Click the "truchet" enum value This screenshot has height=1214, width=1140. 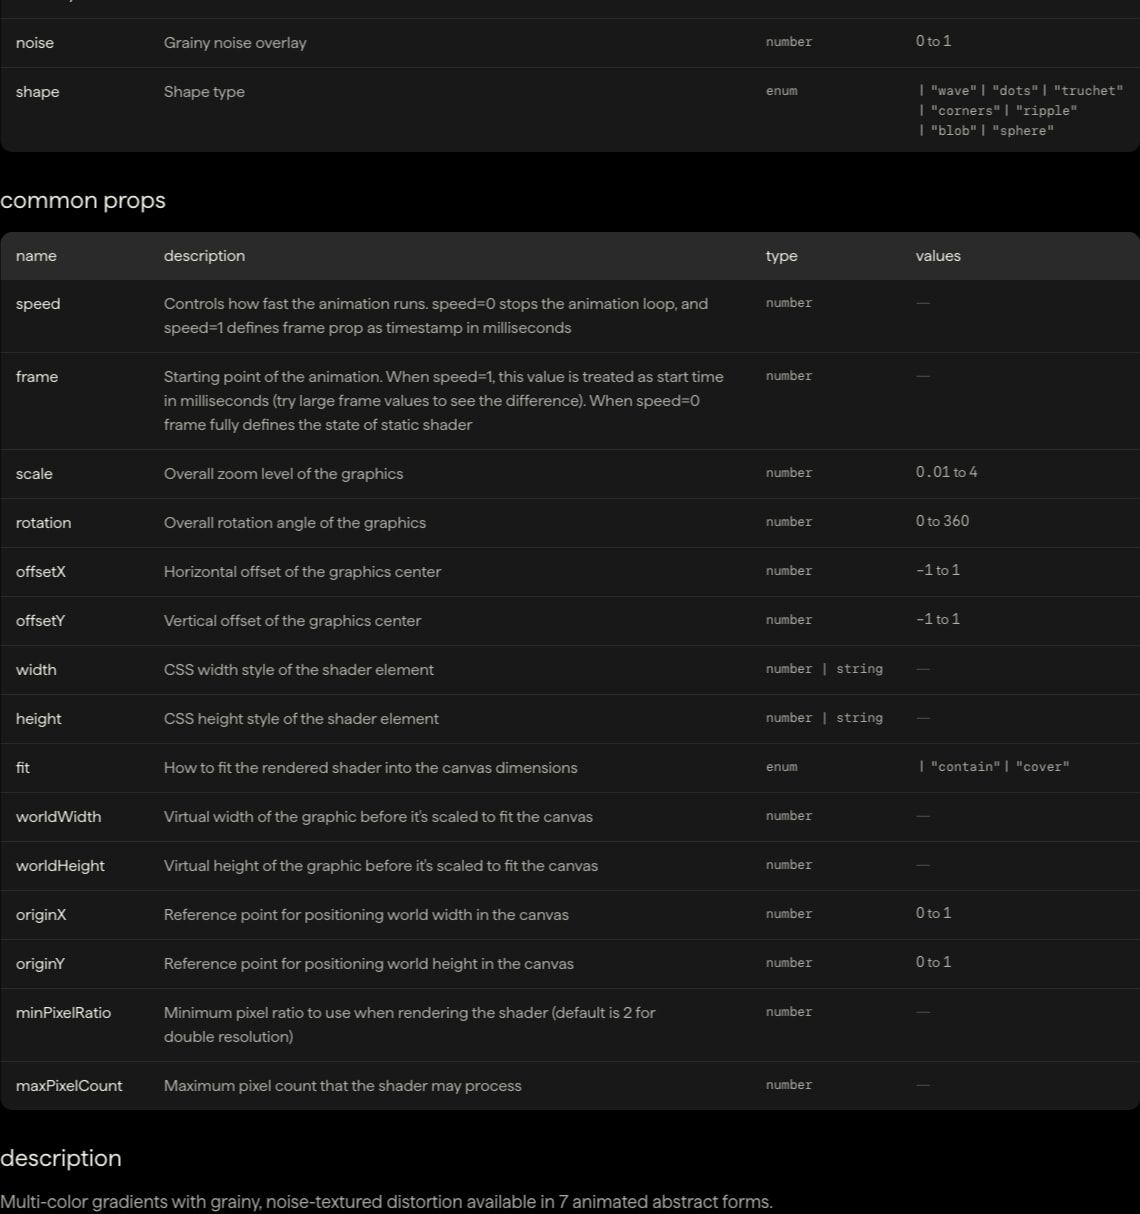click(1088, 91)
